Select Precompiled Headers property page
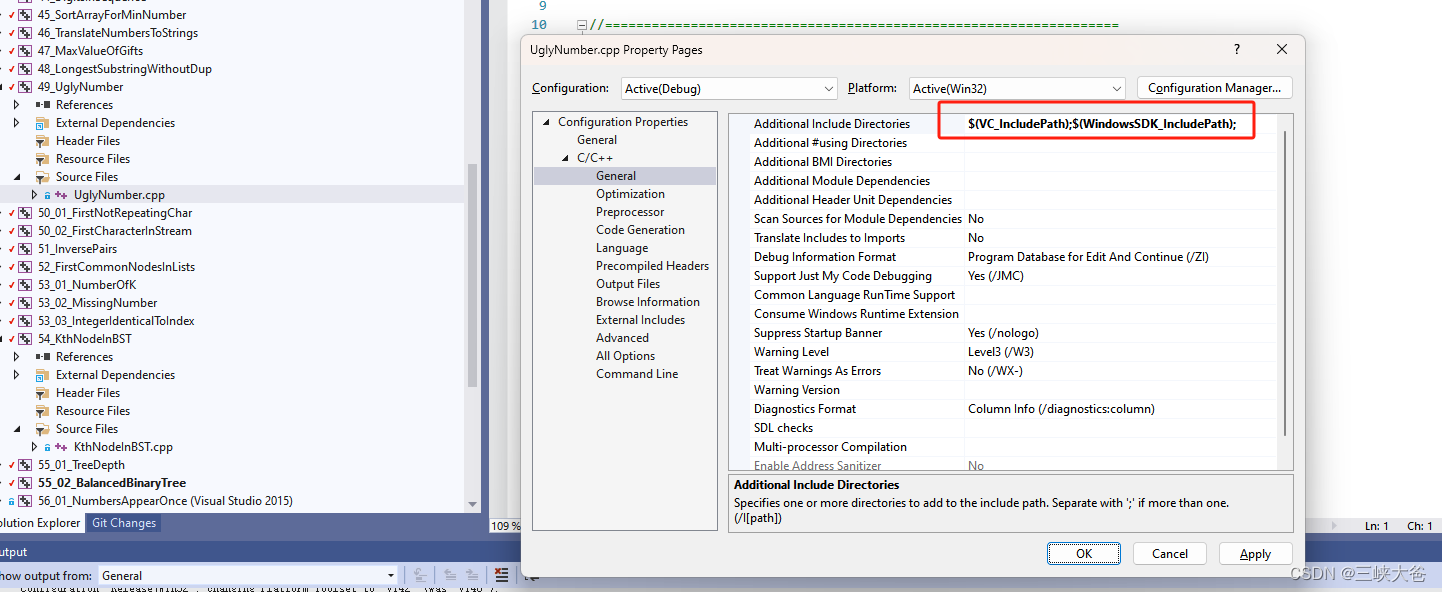The height and width of the screenshot is (592, 1442). [x=652, y=266]
